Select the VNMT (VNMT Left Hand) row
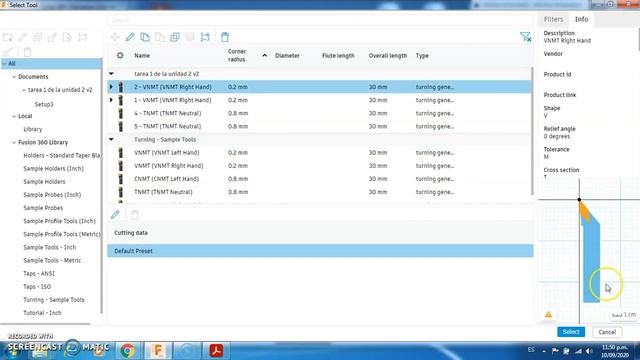The image size is (640, 360). [x=320, y=153]
